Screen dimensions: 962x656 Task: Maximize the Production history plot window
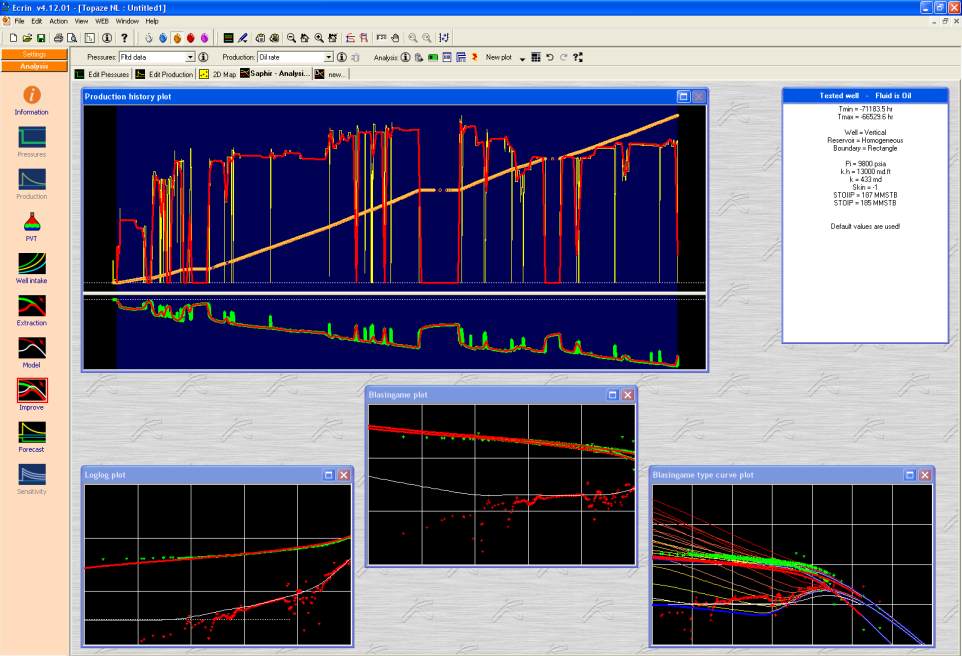[683, 97]
